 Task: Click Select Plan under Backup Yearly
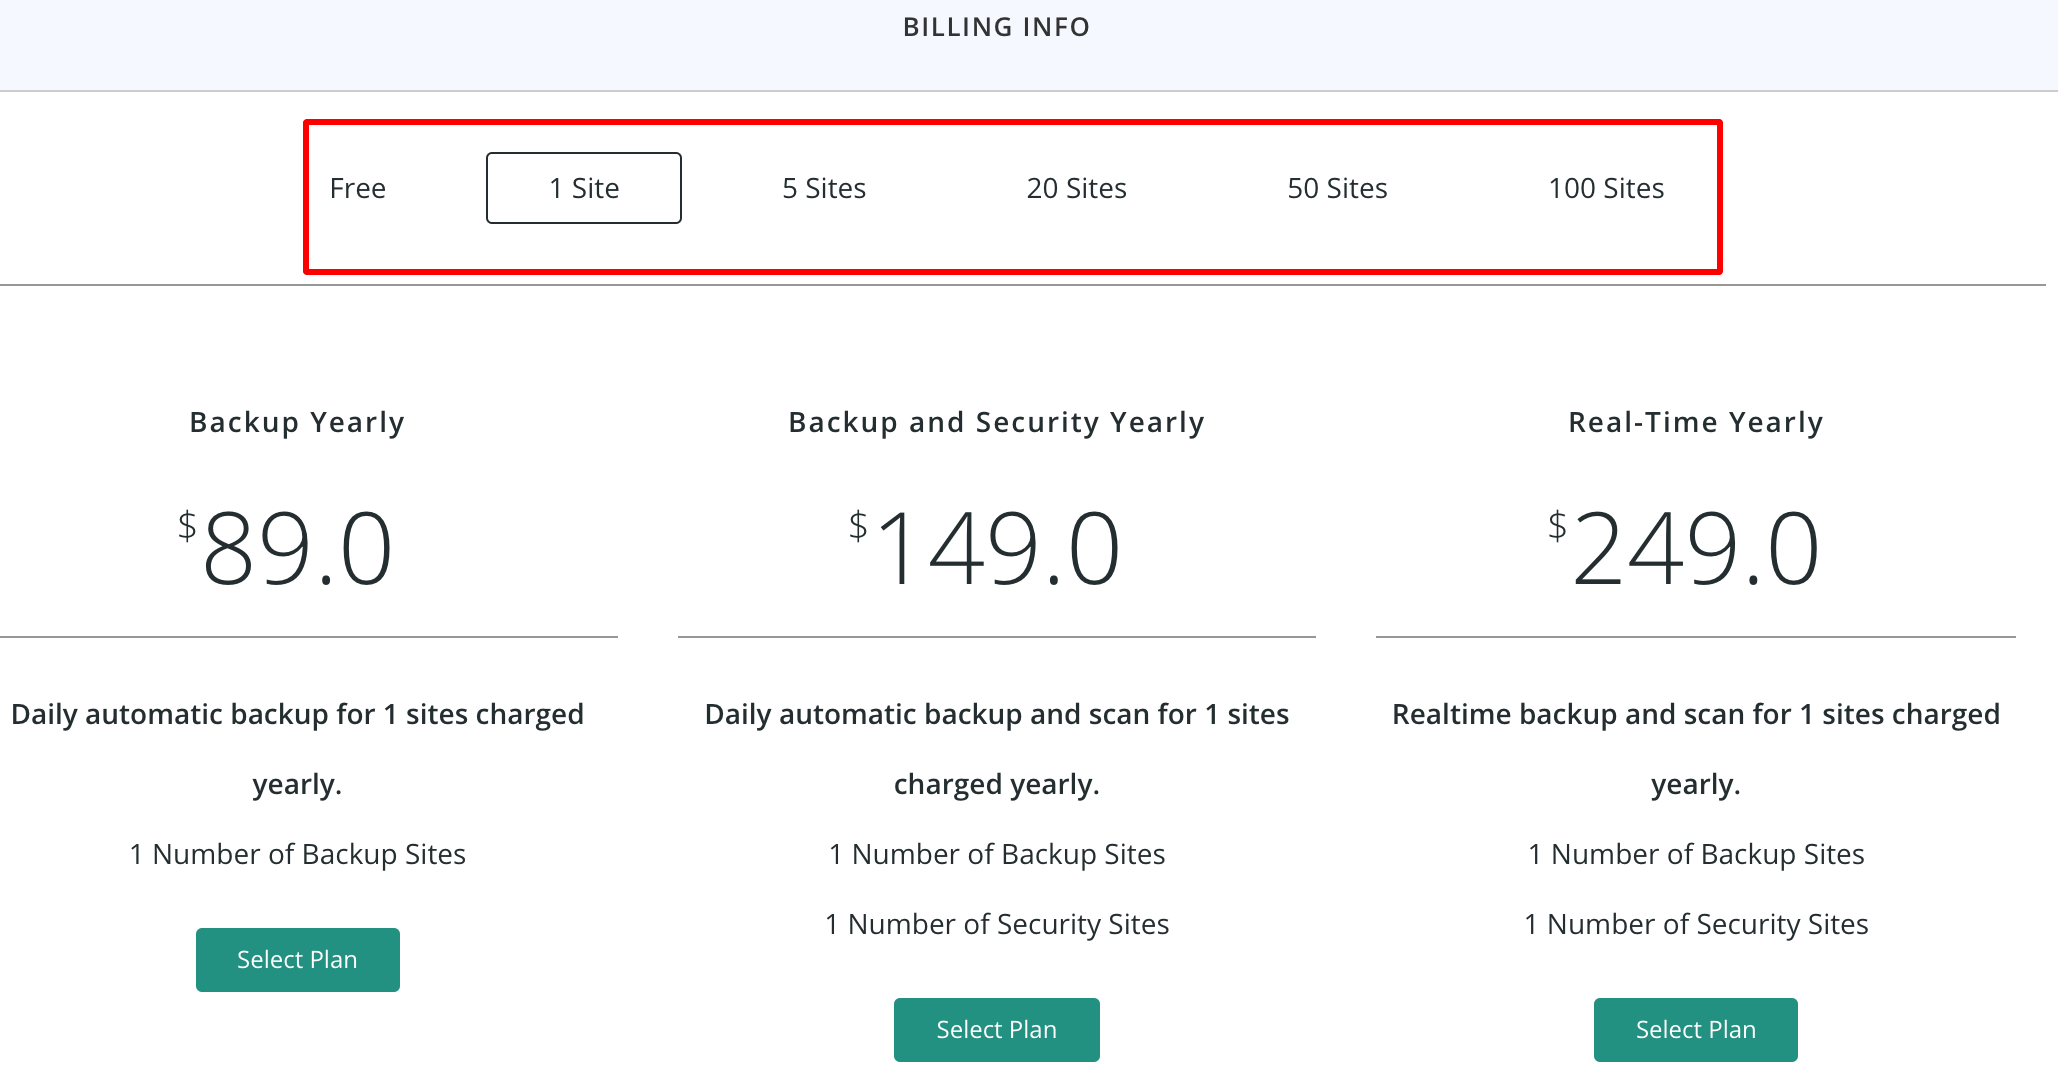tap(297, 960)
